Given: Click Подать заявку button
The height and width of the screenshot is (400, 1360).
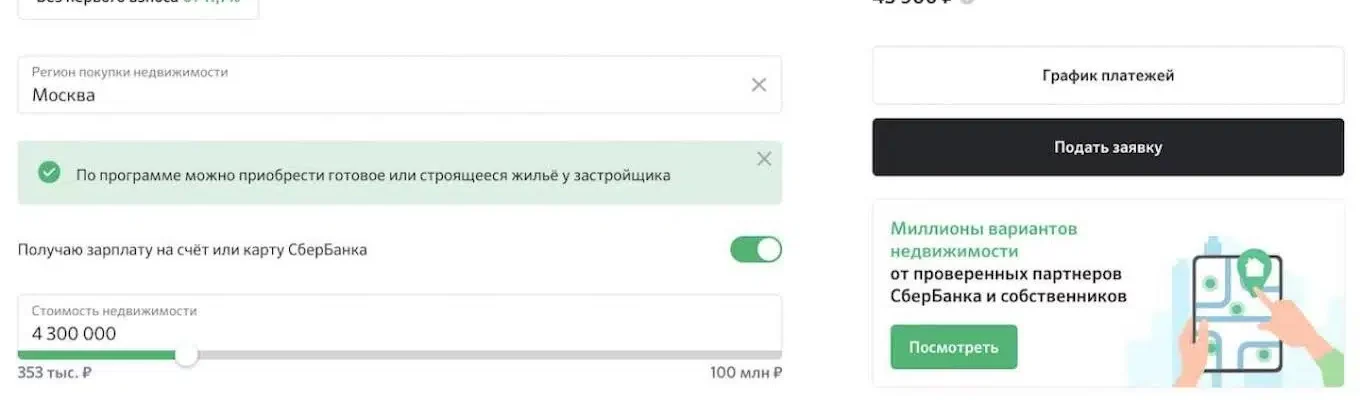Looking at the screenshot, I should pos(1108,147).
